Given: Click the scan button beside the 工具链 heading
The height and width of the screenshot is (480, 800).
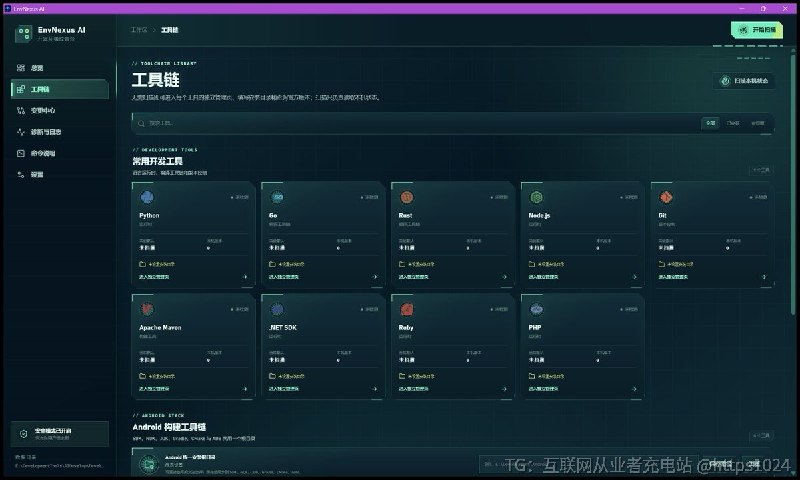Looking at the screenshot, I should point(744,81).
